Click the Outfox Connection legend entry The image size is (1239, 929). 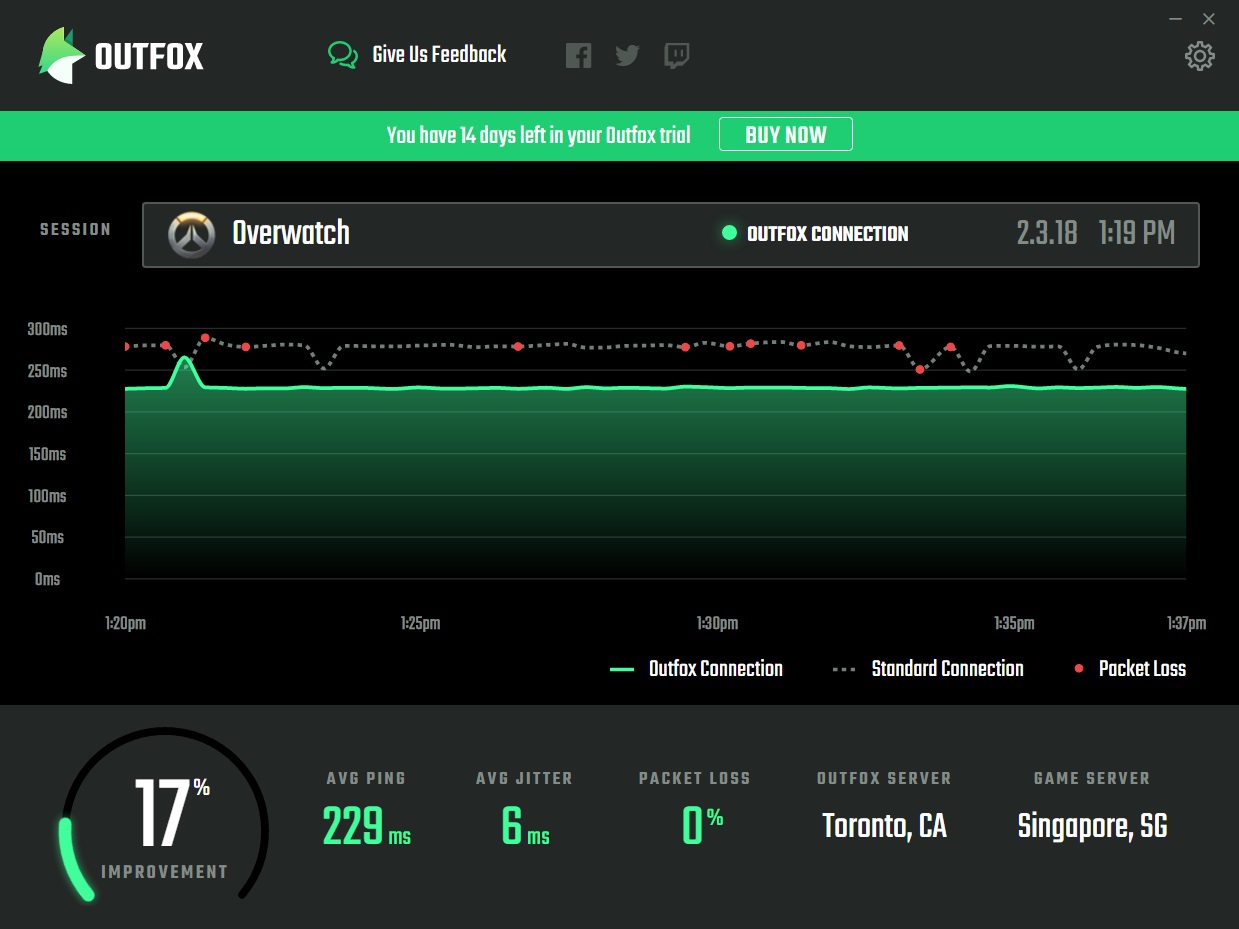point(696,669)
